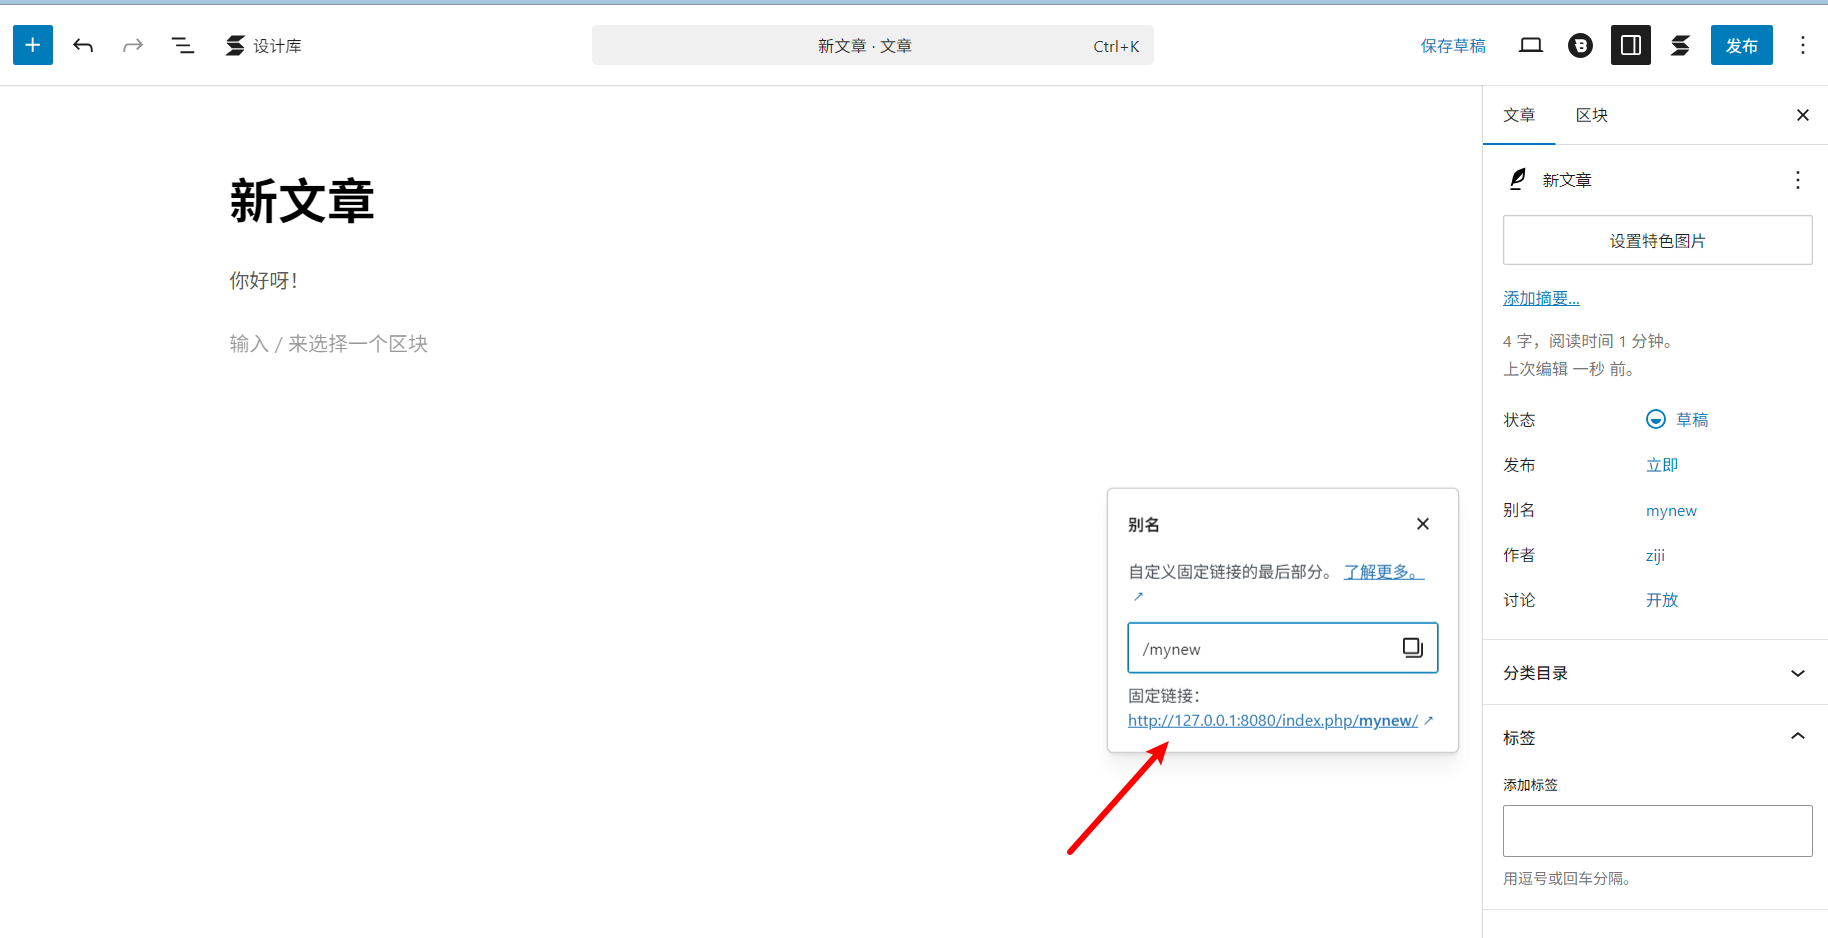Screen dimensions: 1828x938
Task: Click 保存草稿 to save draft
Action: [1453, 45]
